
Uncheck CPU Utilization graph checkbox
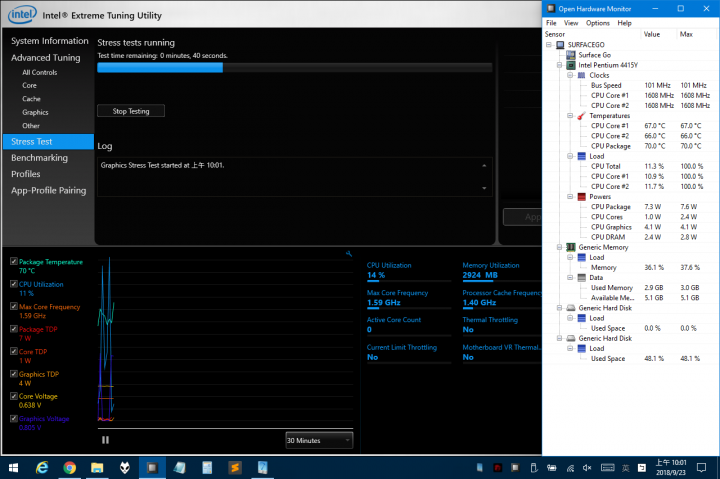click(x=14, y=284)
